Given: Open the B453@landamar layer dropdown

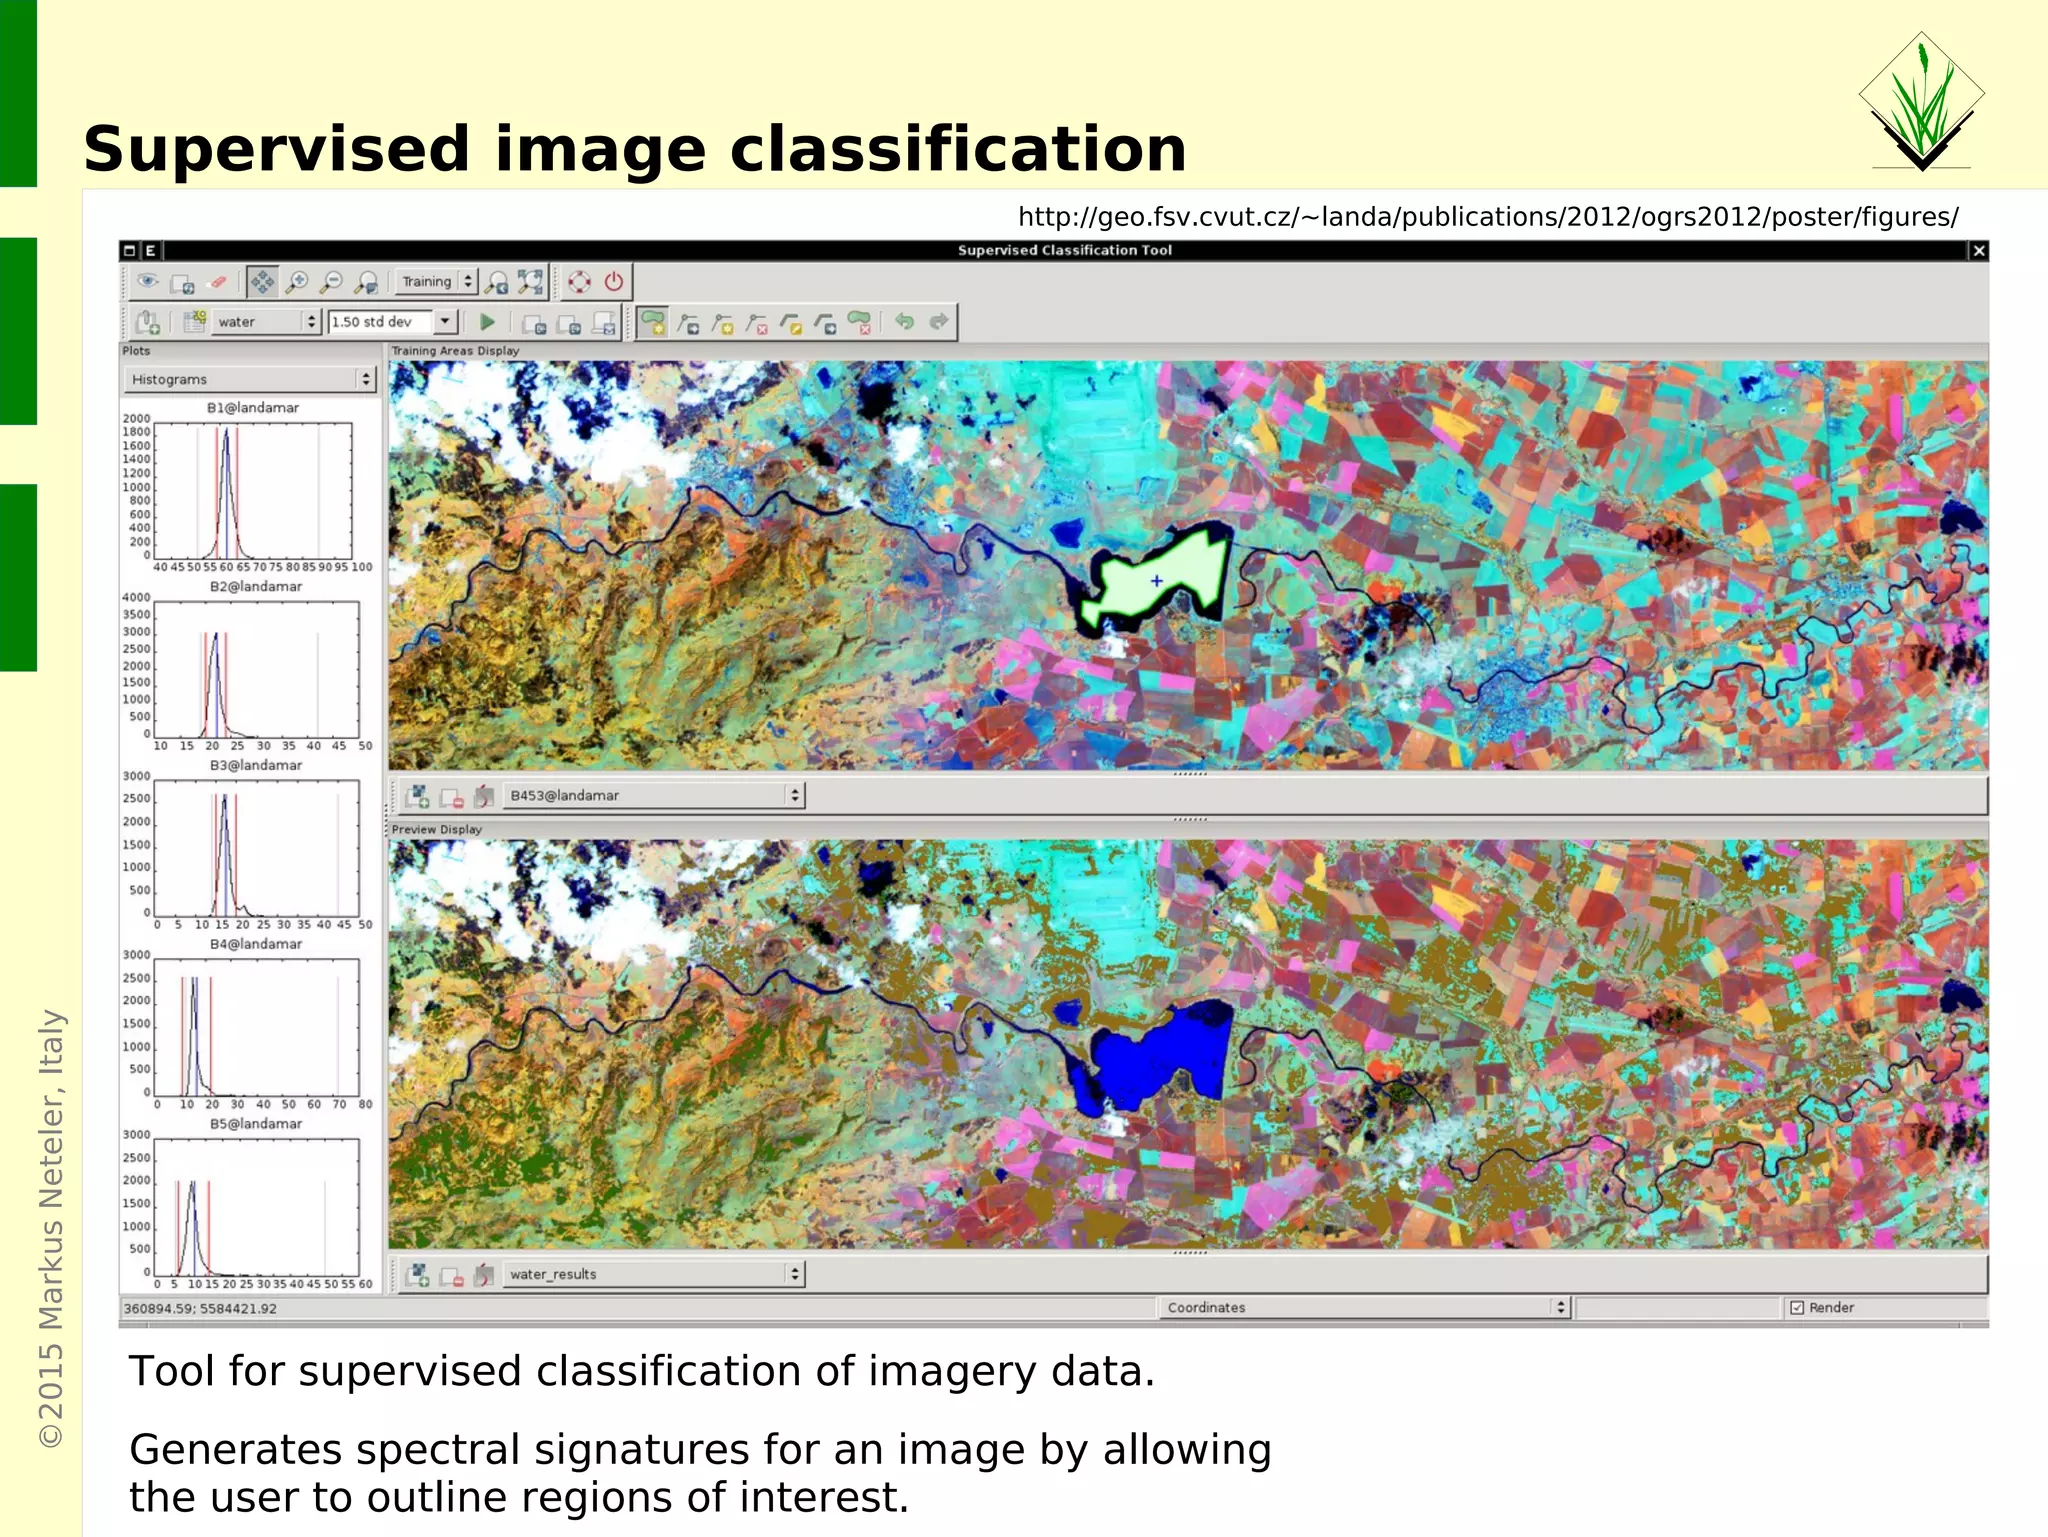Looking at the screenshot, I should [x=653, y=796].
